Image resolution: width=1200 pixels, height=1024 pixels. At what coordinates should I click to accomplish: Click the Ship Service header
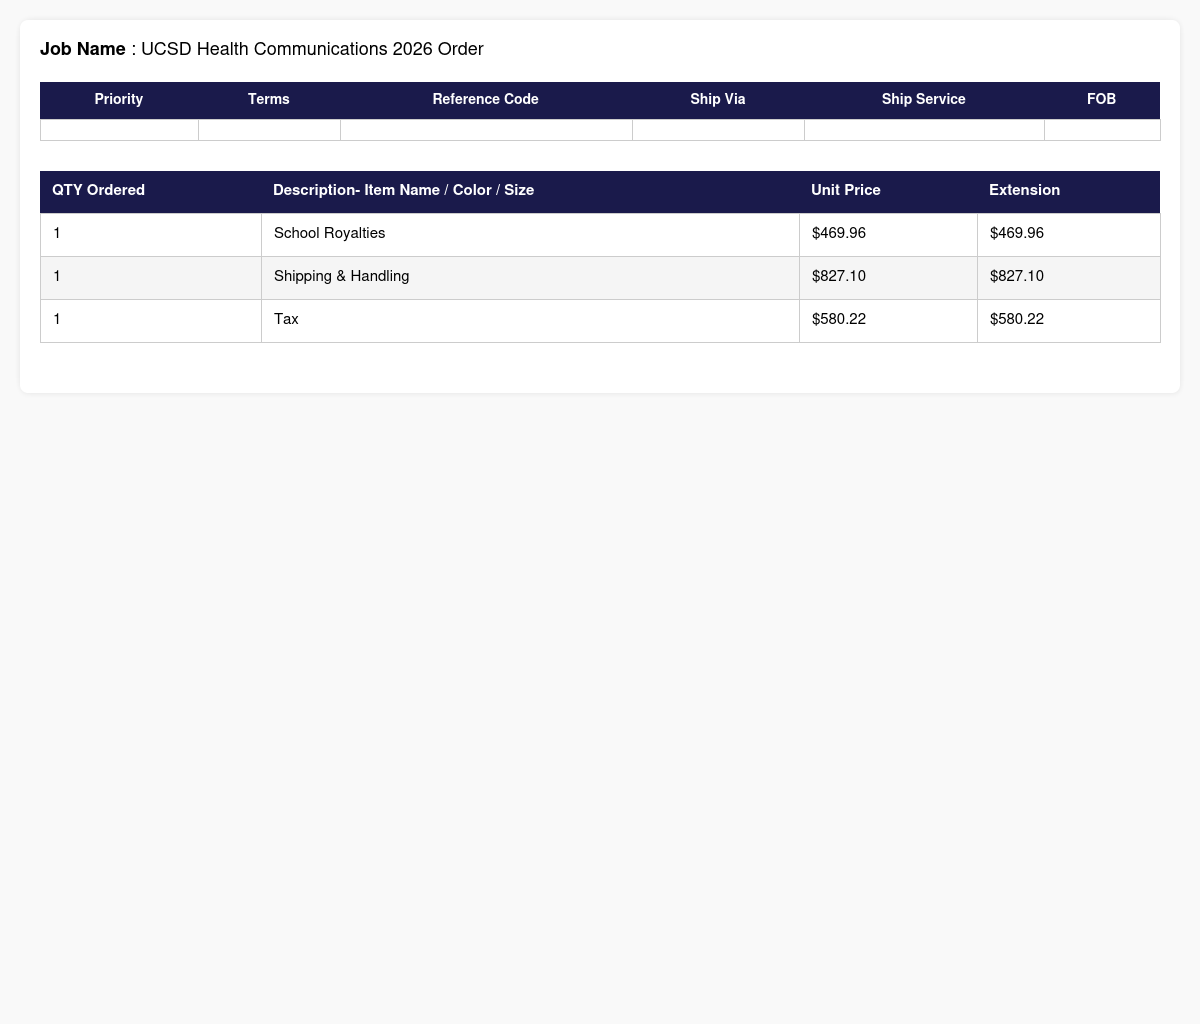click(x=924, y=100)
